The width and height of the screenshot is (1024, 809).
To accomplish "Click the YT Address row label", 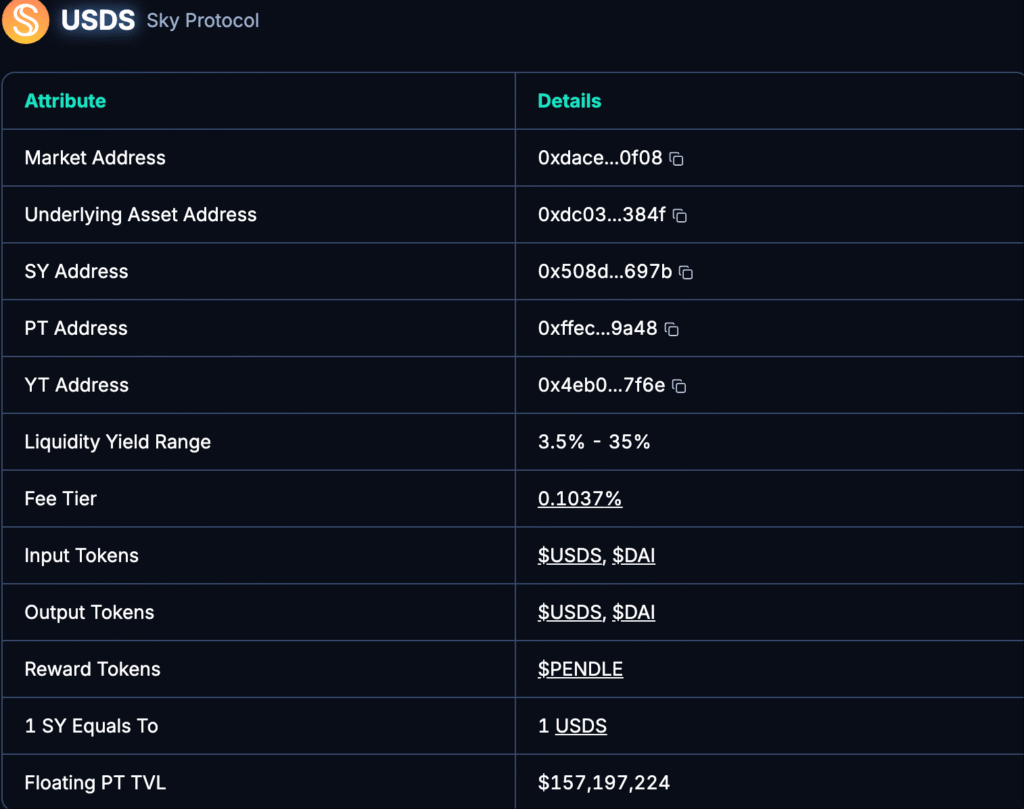I will (x=76, y=385).
